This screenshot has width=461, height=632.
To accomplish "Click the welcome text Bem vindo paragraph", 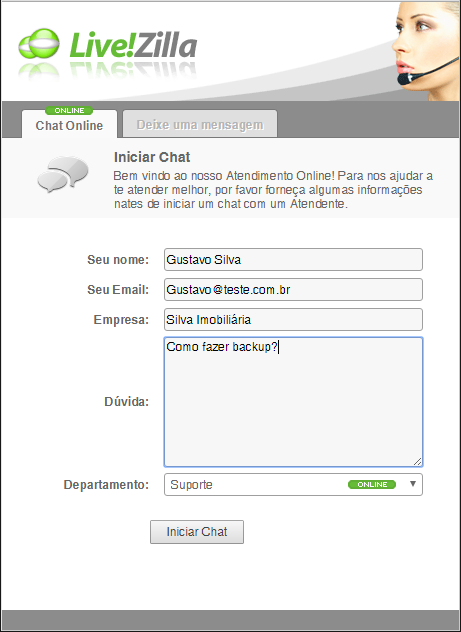I will pyautogui.click(x=273, y=190).
